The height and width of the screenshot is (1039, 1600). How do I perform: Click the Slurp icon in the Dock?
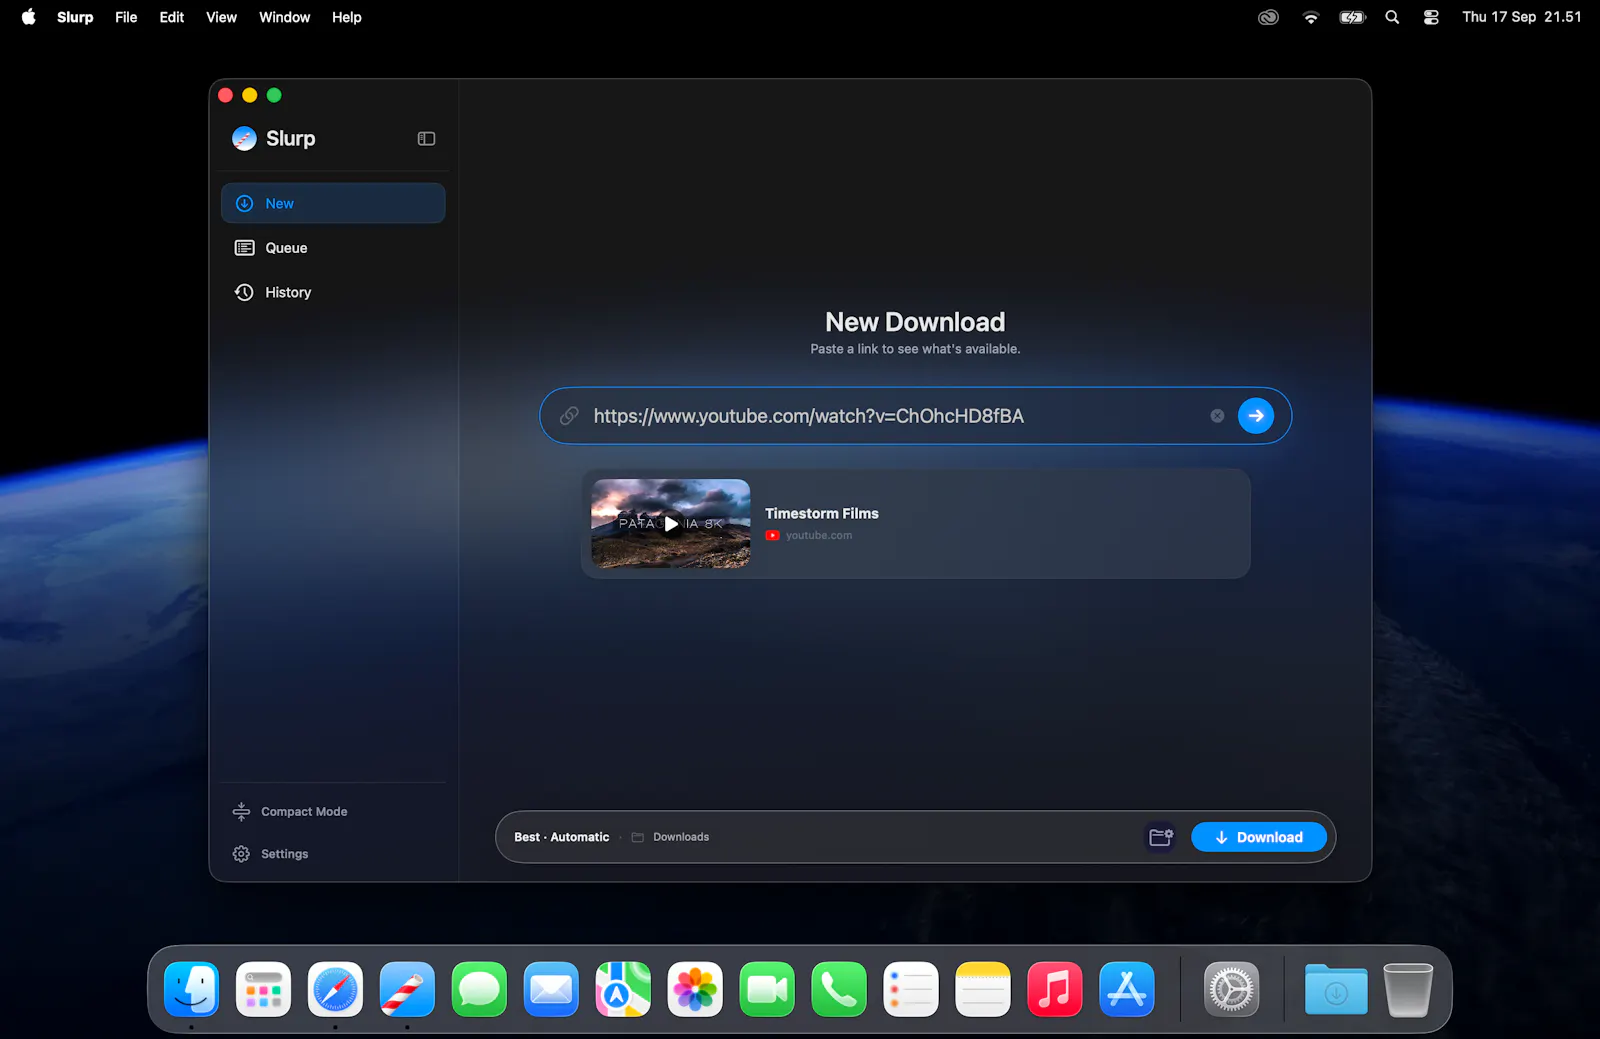tap(407, 990)
